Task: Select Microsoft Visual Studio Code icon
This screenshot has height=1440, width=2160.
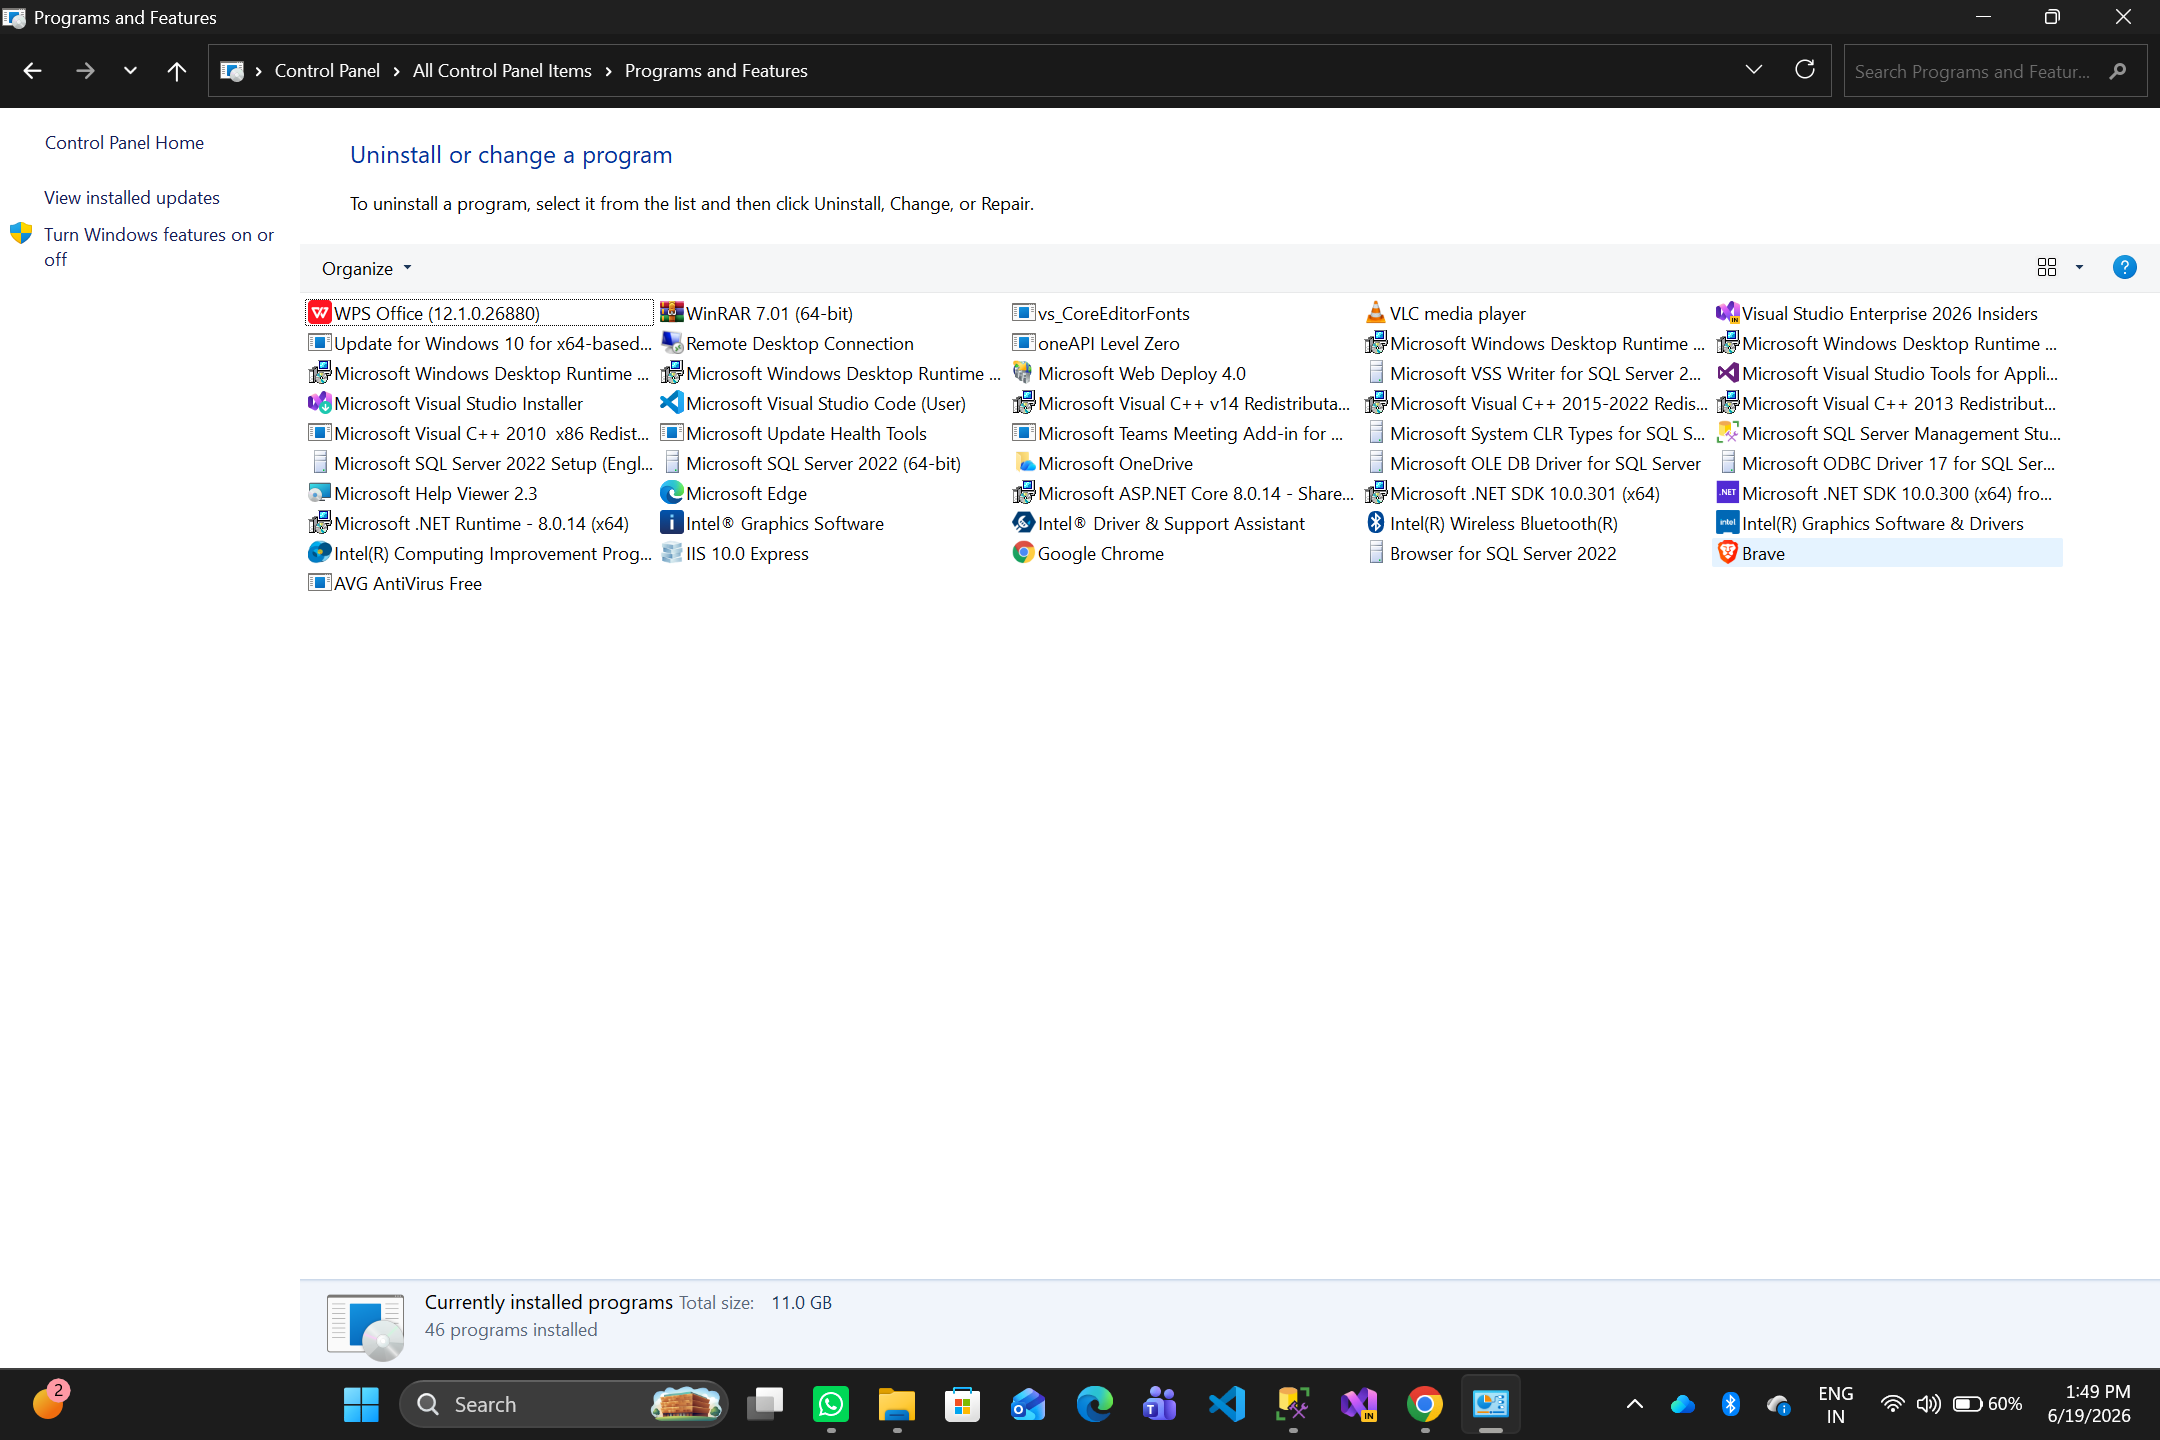Action: pyautogui.click(x=671, y=403)
